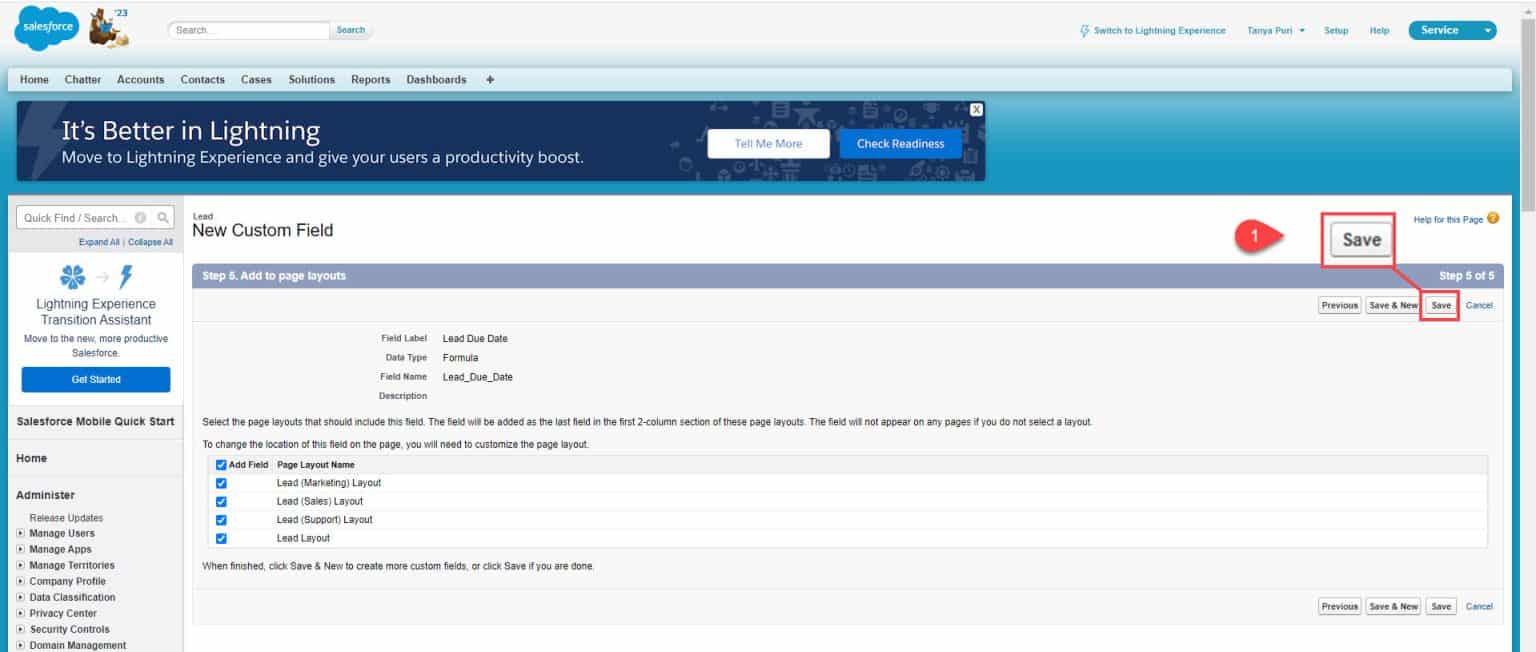This screenshot has width=1536, height=652.
Task: Click the upper Previous button
Action: (1339, 306)
